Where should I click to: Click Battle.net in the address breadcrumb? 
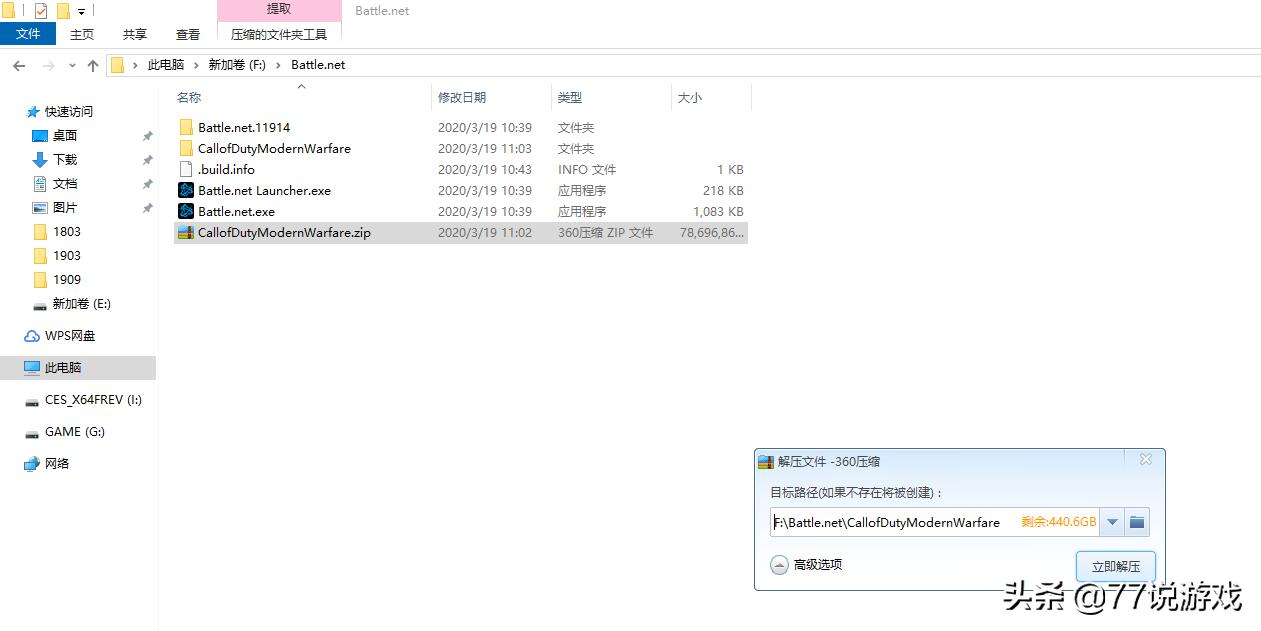coord(317,64)
